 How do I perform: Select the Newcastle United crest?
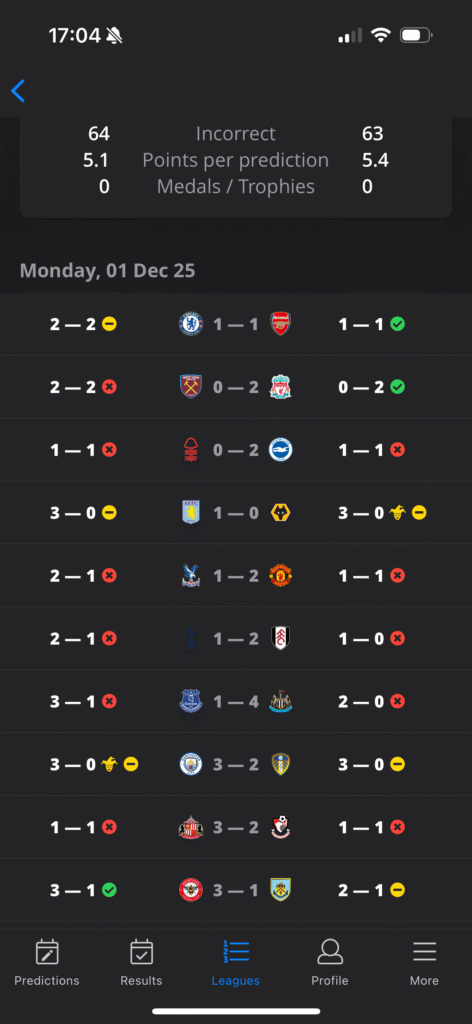pyautogui.click(x=281, y=701)
